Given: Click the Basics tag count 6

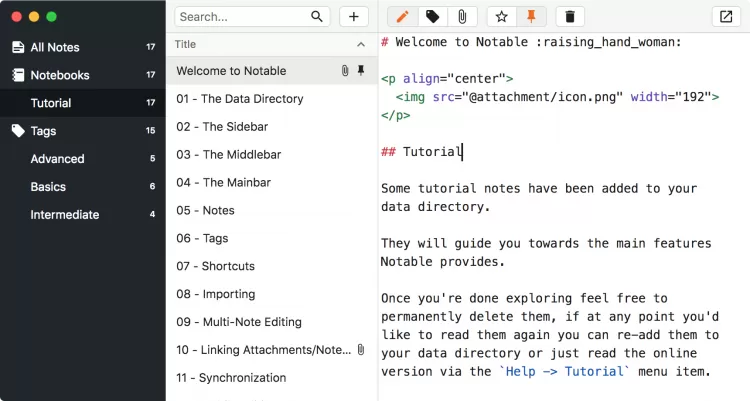Looking at the screenshot, I should (153, 187).
